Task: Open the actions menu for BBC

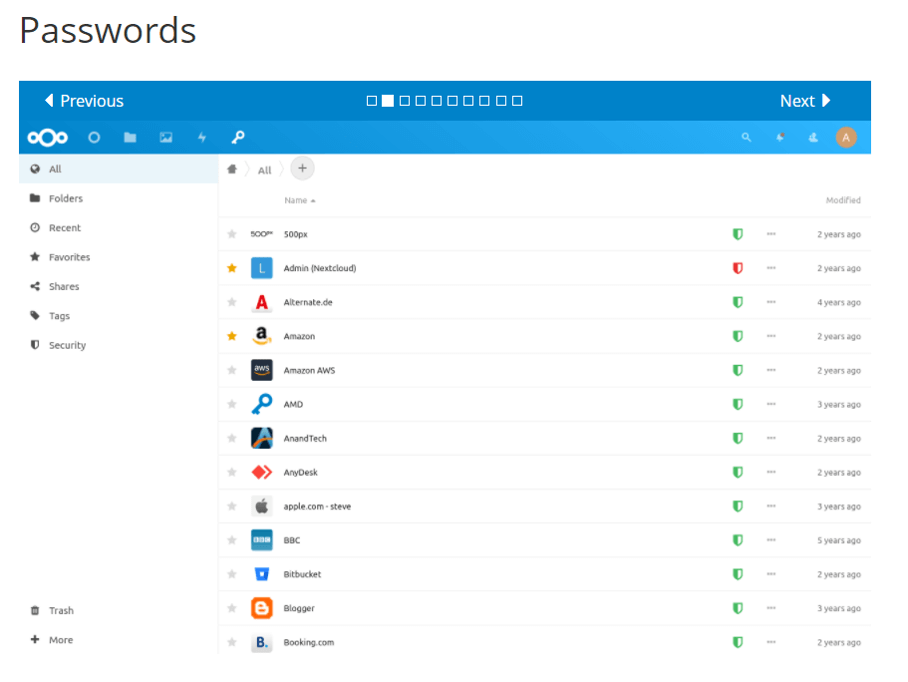Action: tap(770, 540)
